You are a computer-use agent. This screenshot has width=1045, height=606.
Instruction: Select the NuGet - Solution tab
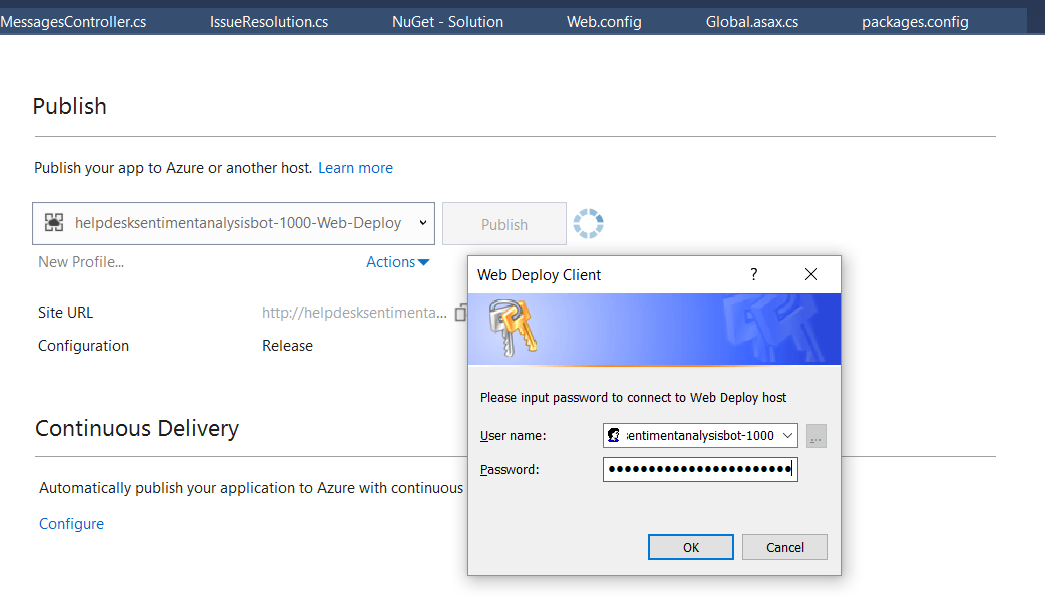click(447, 22)
